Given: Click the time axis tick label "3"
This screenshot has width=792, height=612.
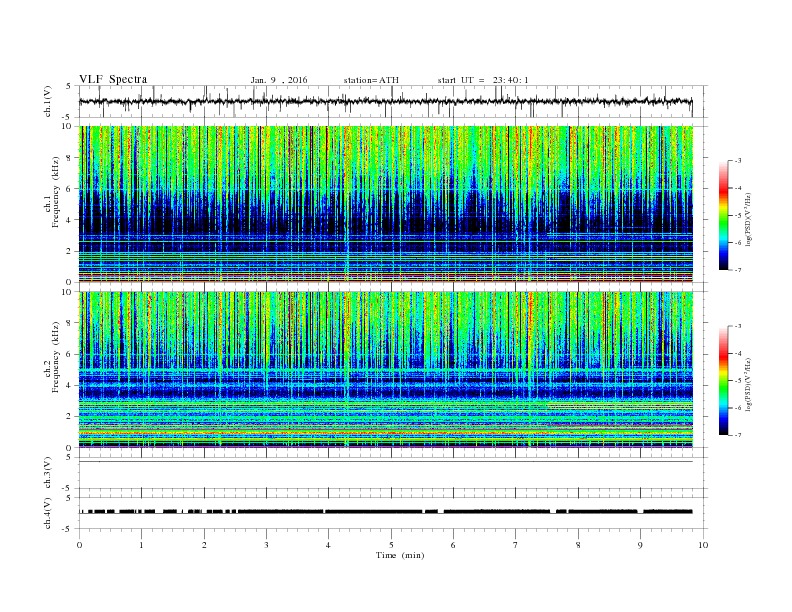Looking at the screenshot, I should 266,545.
